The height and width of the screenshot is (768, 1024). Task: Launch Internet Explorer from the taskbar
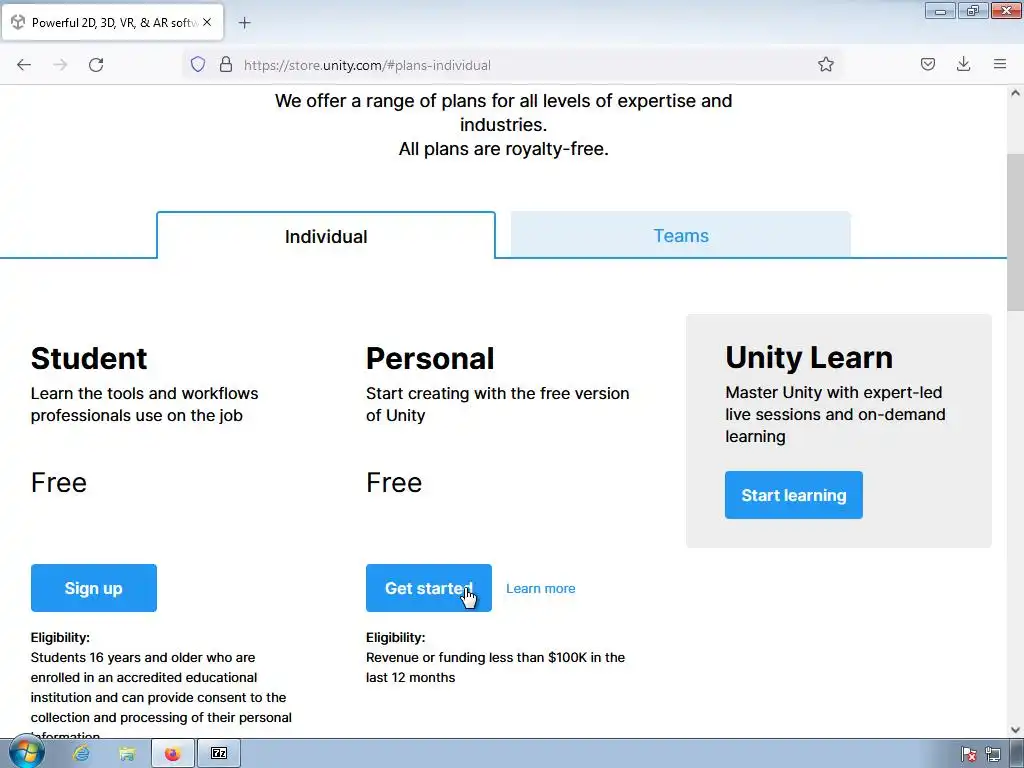pyautogui.click(x=81, y=754)
